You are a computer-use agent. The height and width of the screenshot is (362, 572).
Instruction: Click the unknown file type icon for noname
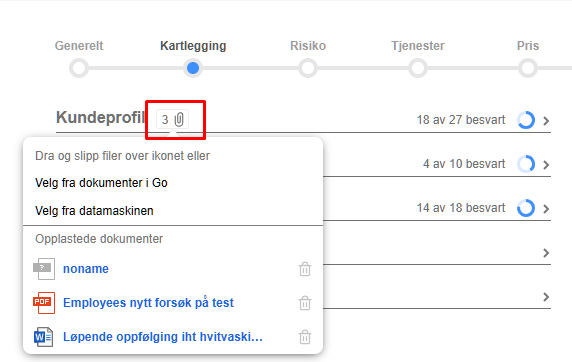click(x=44, y=269)
